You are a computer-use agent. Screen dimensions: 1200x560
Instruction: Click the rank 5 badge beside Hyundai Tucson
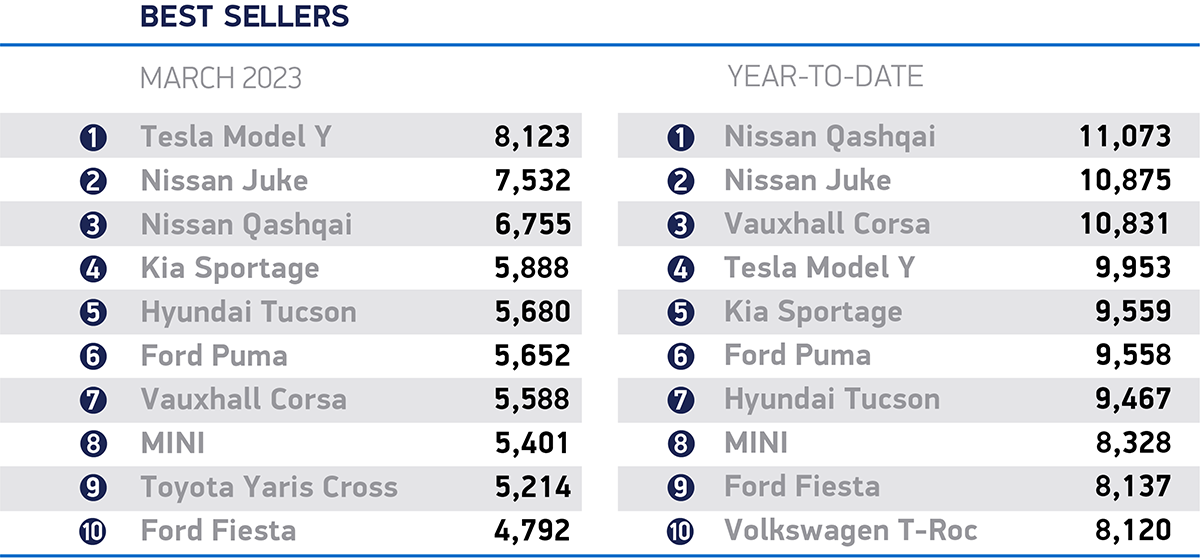[x=93, y=313]
